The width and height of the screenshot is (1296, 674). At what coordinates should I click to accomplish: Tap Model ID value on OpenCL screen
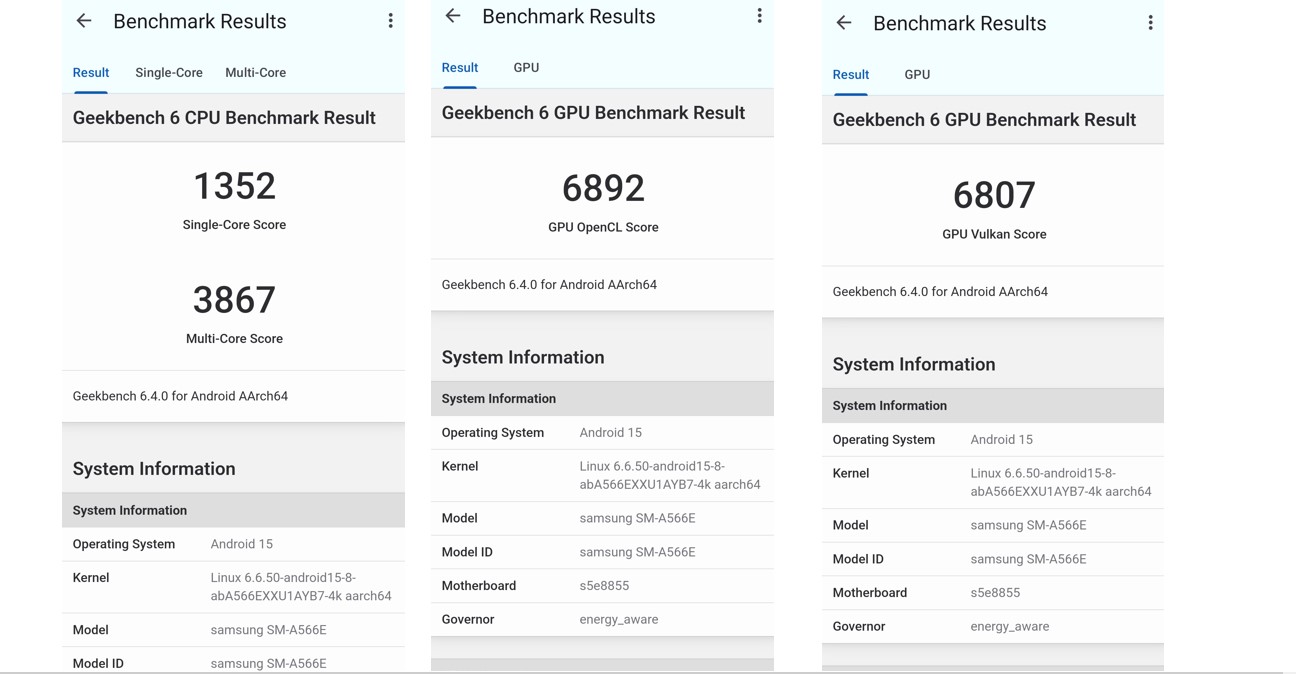[637, 553]
